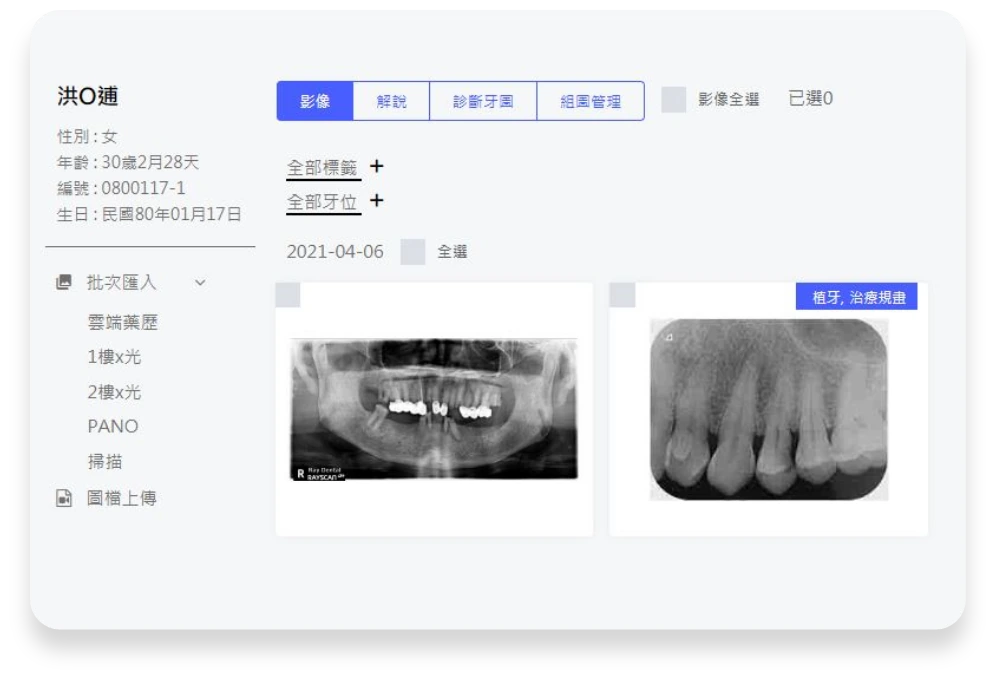The height and width of the screenshot is (680, 996).
Task: Tick the 影像全選 checkbox
Action: click(x=673, y=100)
